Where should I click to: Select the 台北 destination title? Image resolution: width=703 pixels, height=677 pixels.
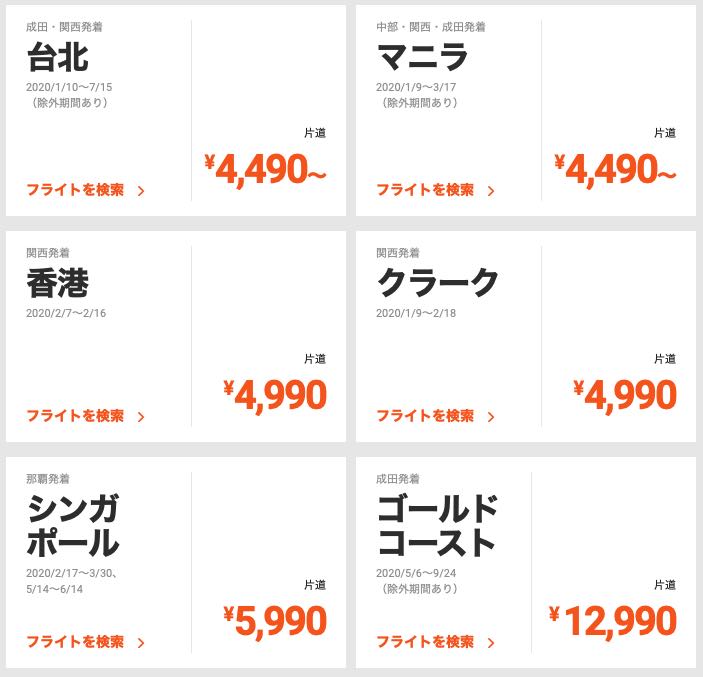tap(57, 57)
